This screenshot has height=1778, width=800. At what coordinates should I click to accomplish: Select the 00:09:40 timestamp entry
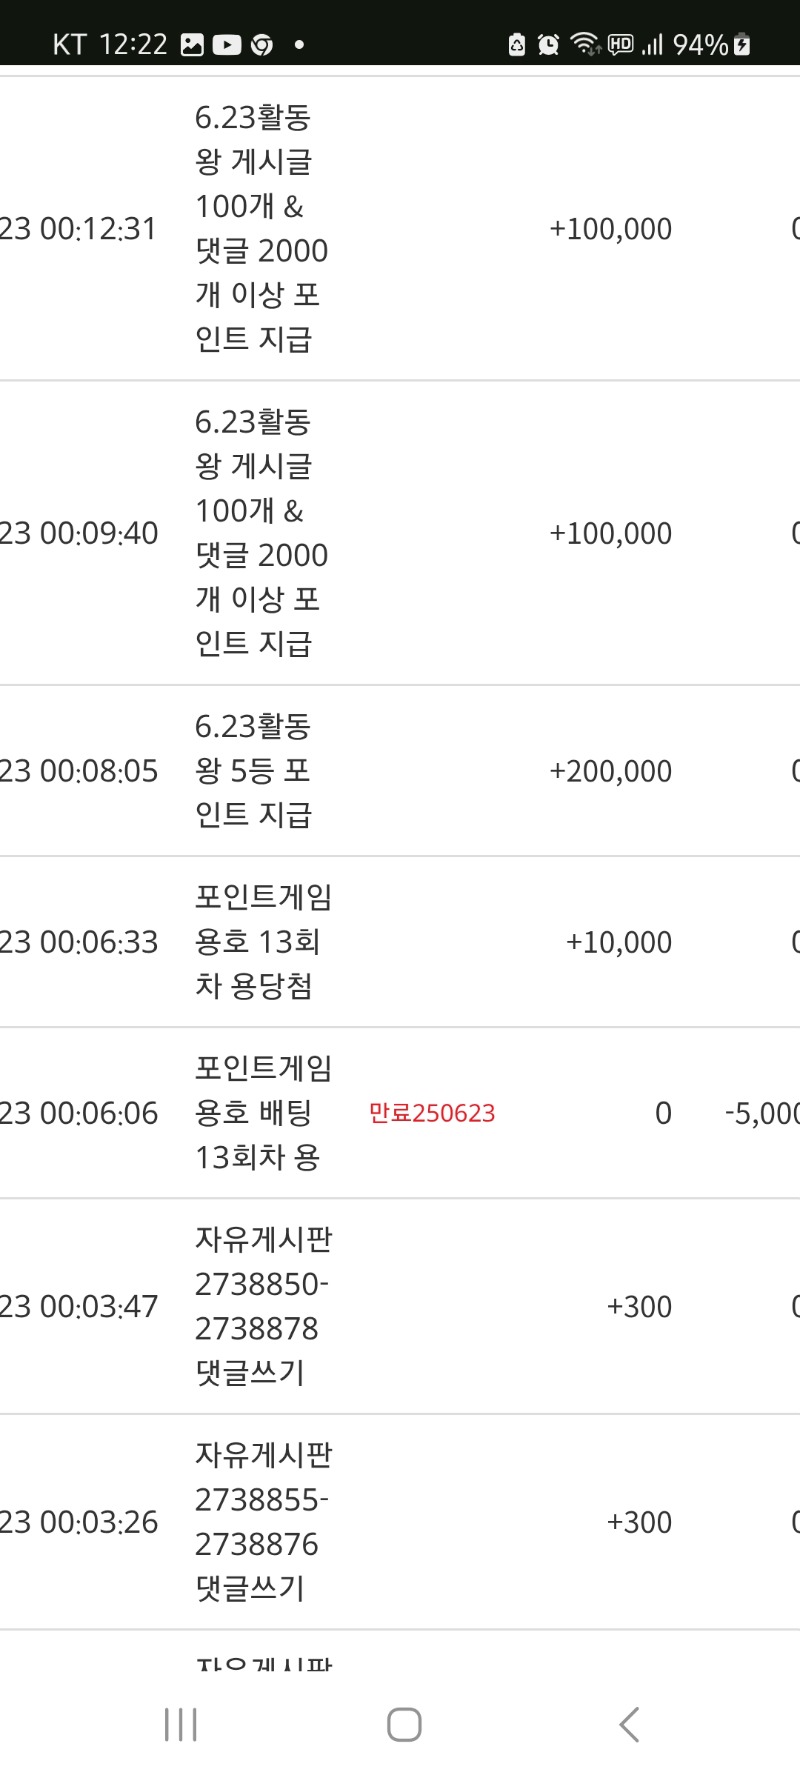(x=79, y=533)
